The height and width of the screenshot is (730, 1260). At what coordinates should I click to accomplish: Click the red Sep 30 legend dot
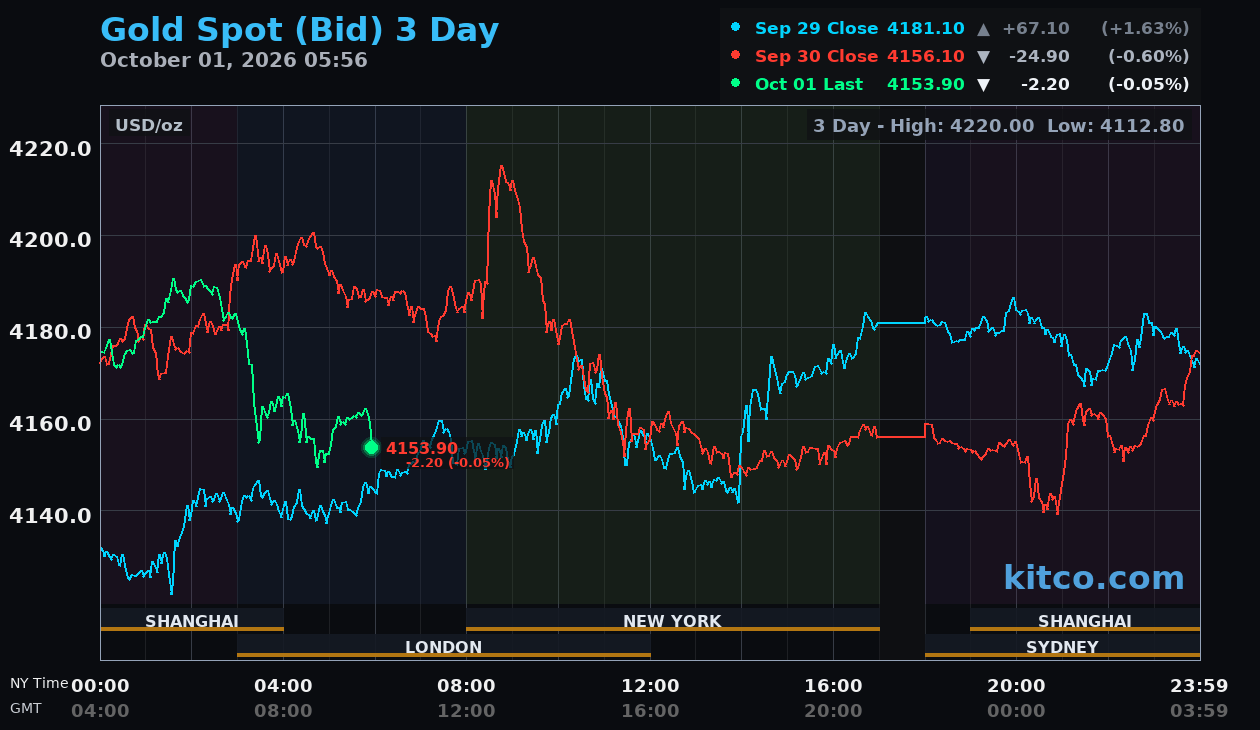(736, 55)
